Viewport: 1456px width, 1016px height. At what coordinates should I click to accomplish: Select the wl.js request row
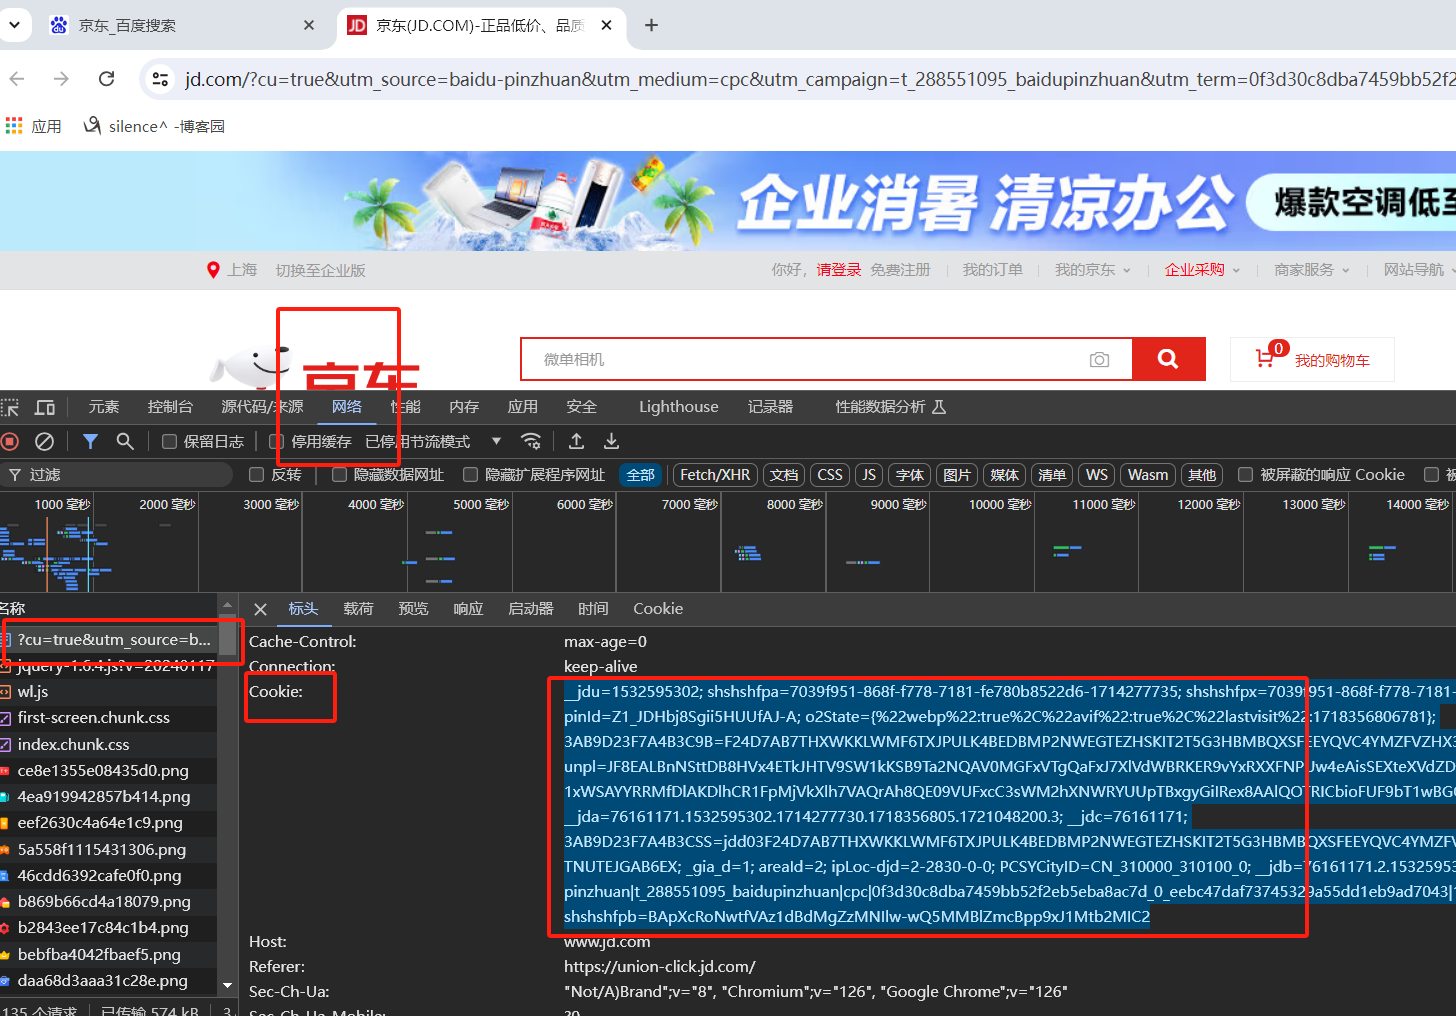pos(108,692)
